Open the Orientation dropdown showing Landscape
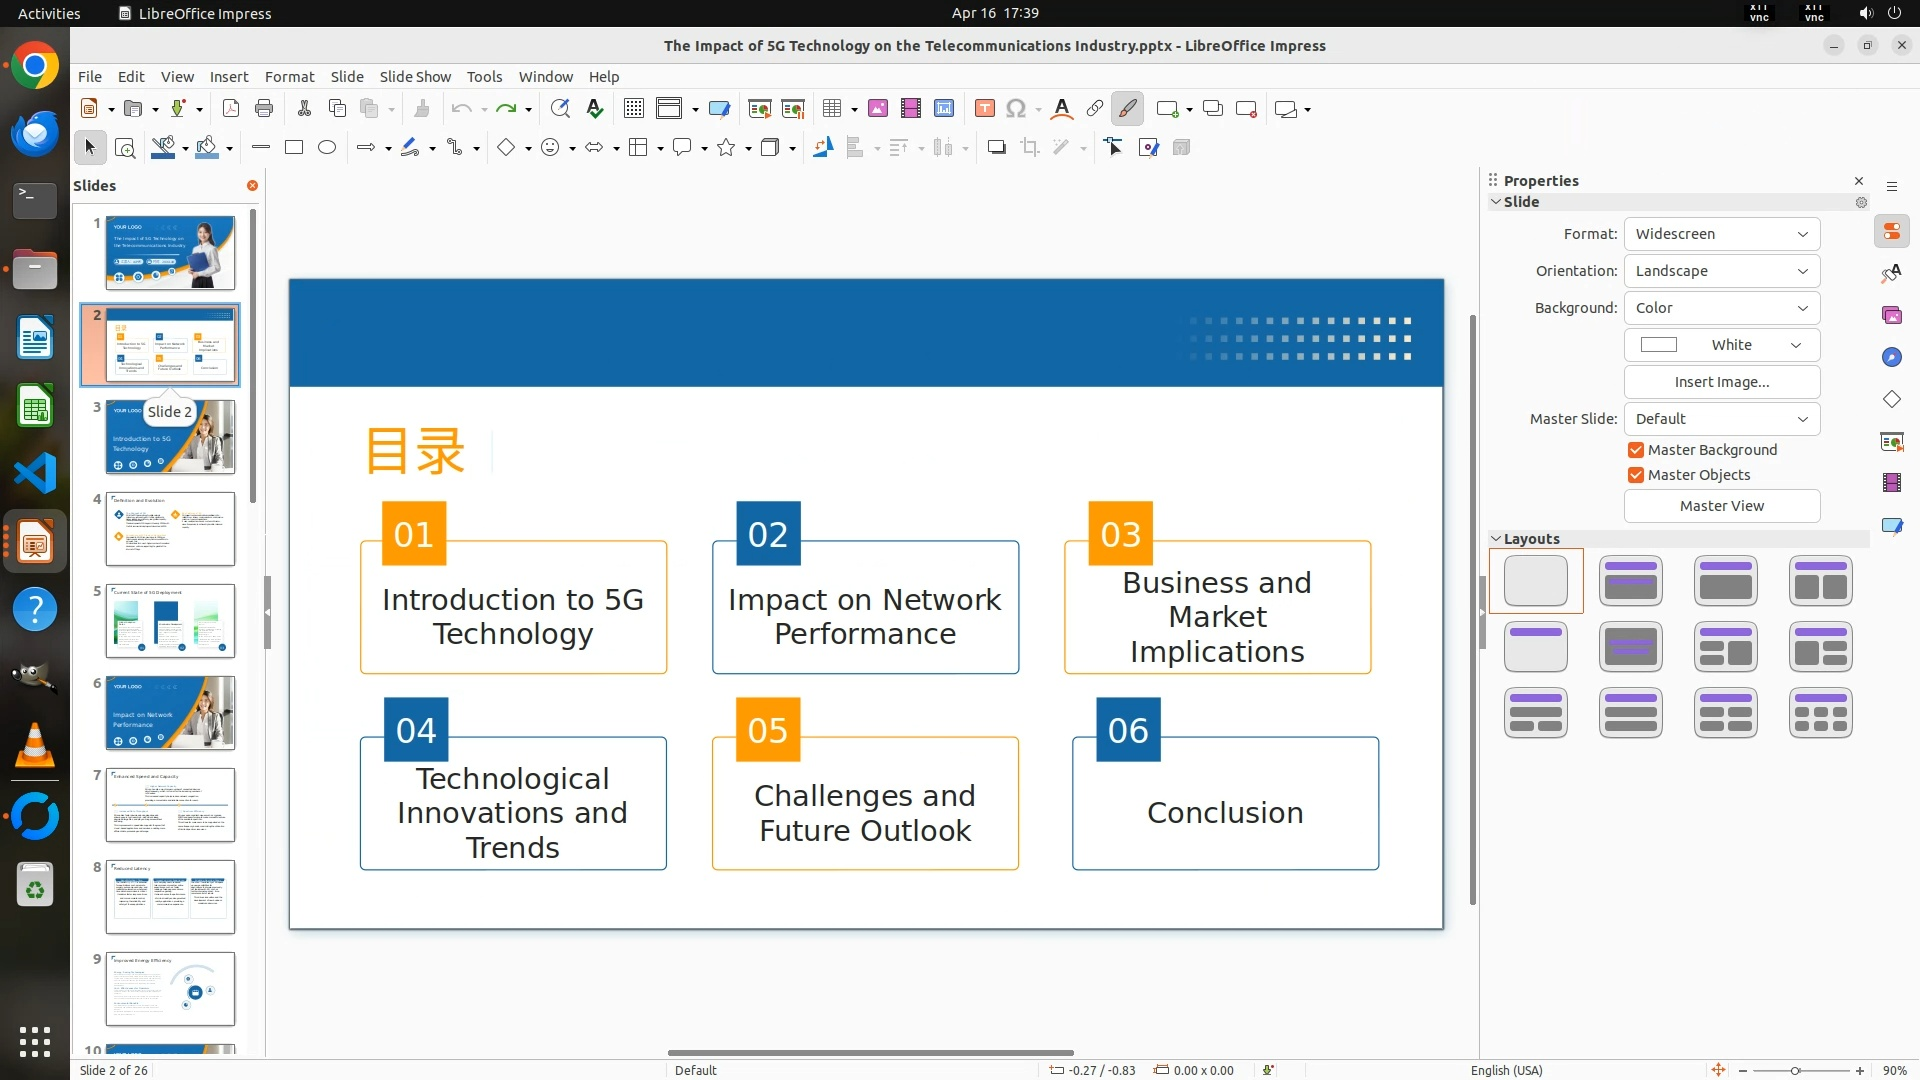Viewport: 1920px width, 1080px height. point(1721,271)
